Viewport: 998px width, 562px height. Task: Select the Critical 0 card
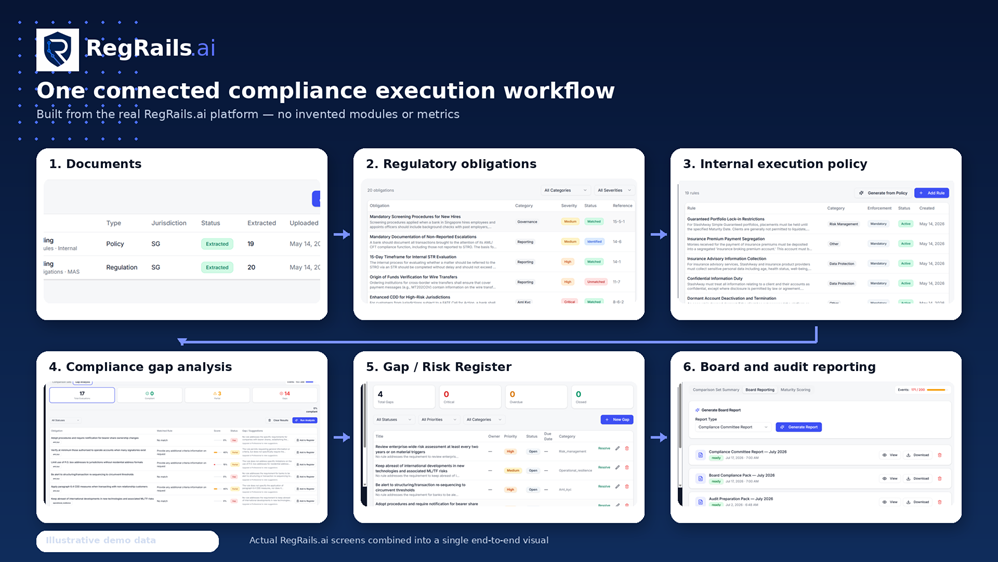pos(470,397)
